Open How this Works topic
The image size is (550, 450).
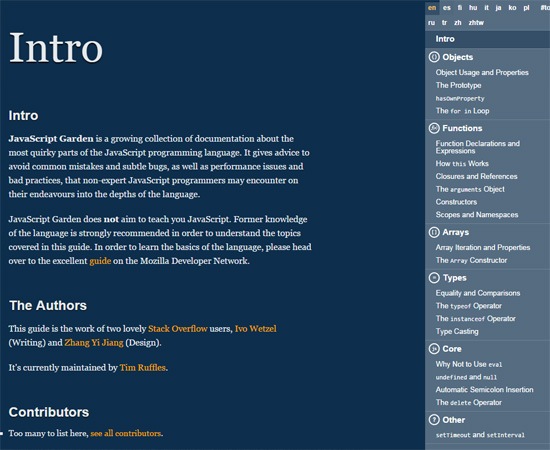[x=462, y=163]
